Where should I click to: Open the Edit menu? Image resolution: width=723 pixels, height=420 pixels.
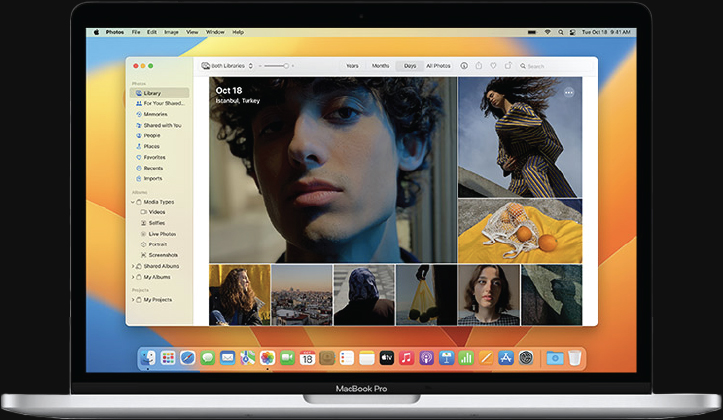click(152, 32)
